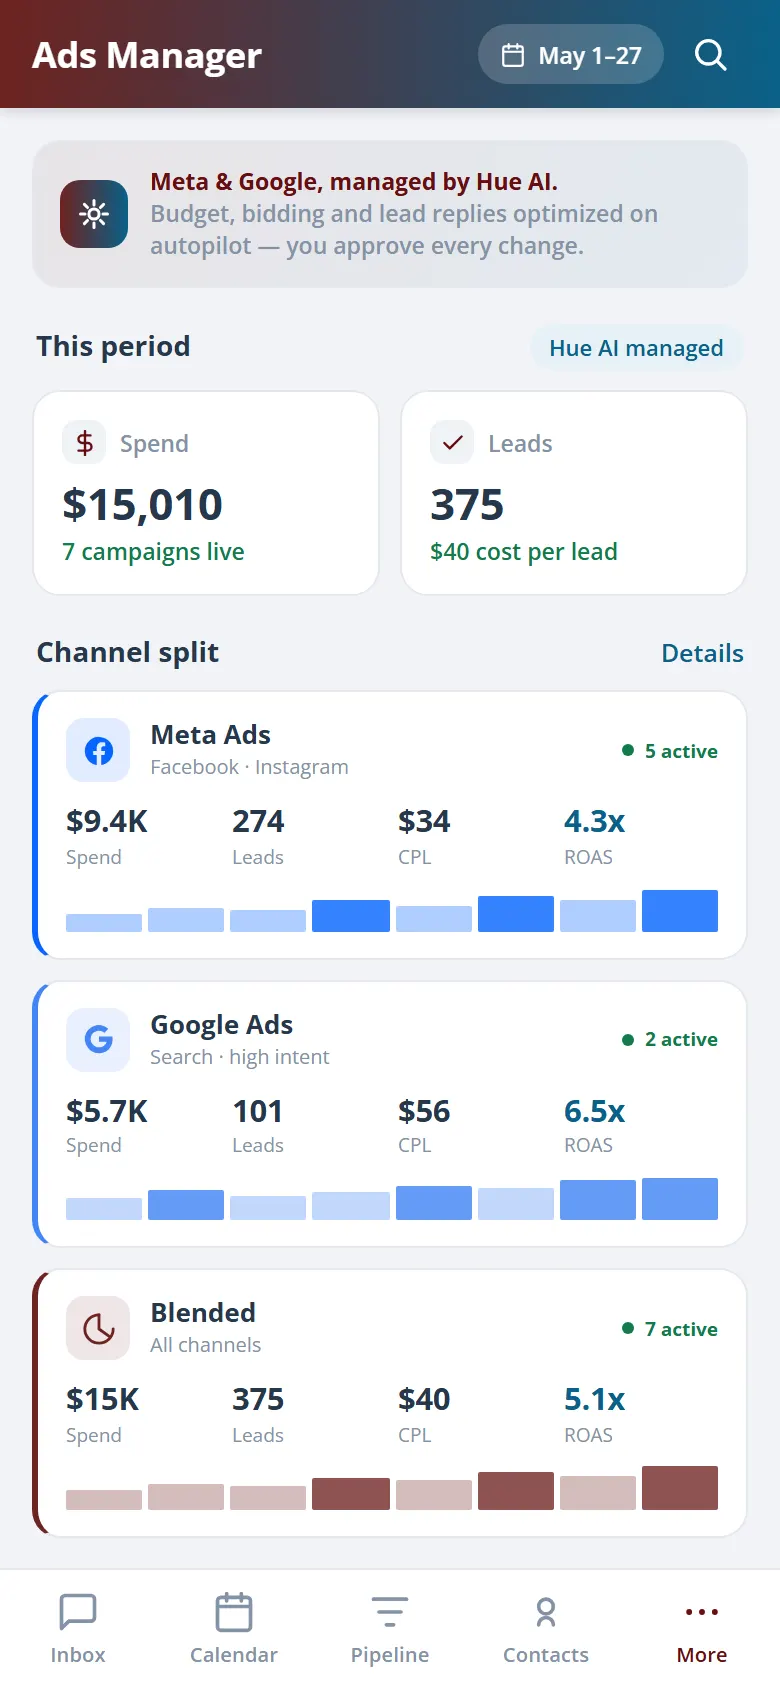The width and height of the screenshot is (780, 1688).
Task: Open More three-dots icon
Action: tap(702, 1612)
